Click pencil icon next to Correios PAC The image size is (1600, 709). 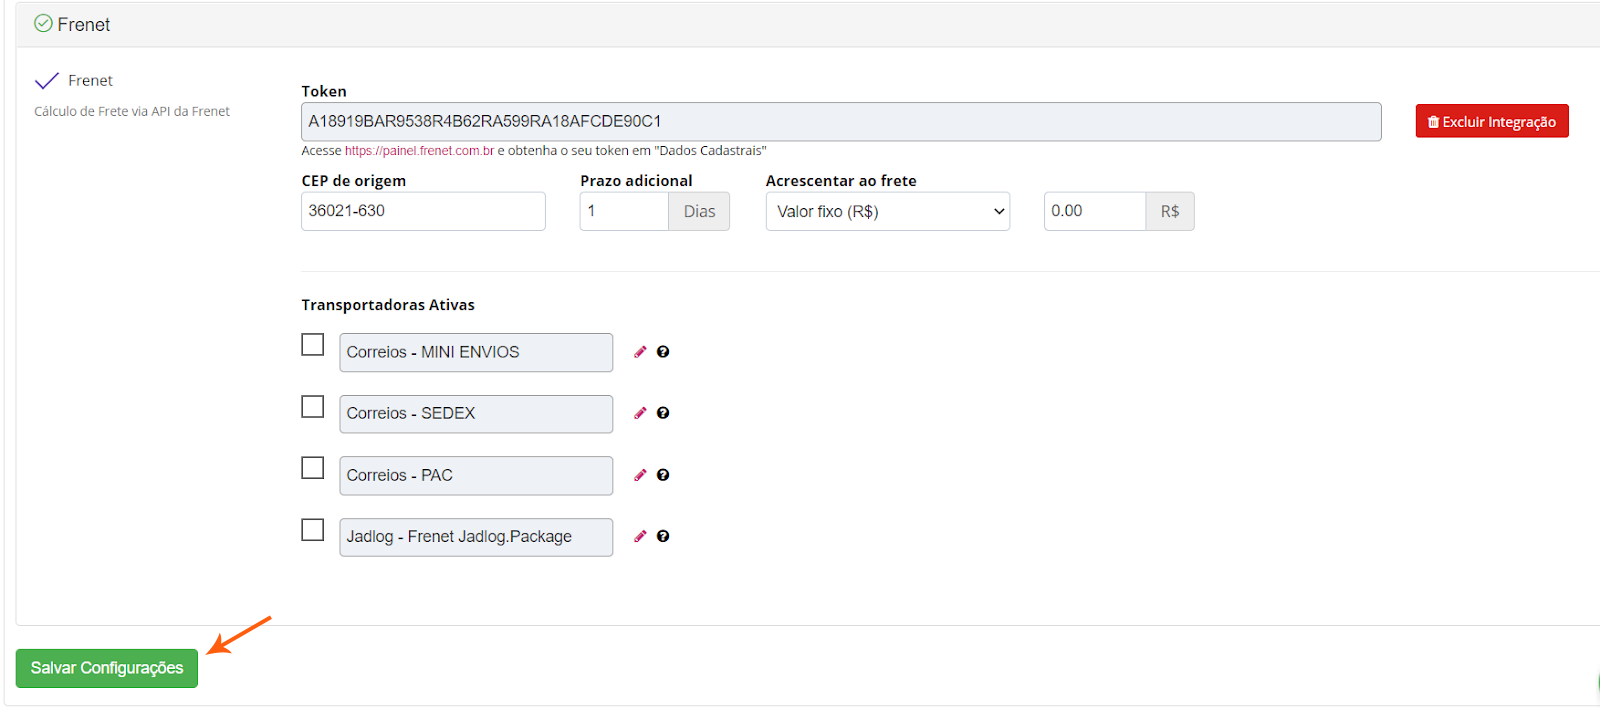tap(640, 475)
